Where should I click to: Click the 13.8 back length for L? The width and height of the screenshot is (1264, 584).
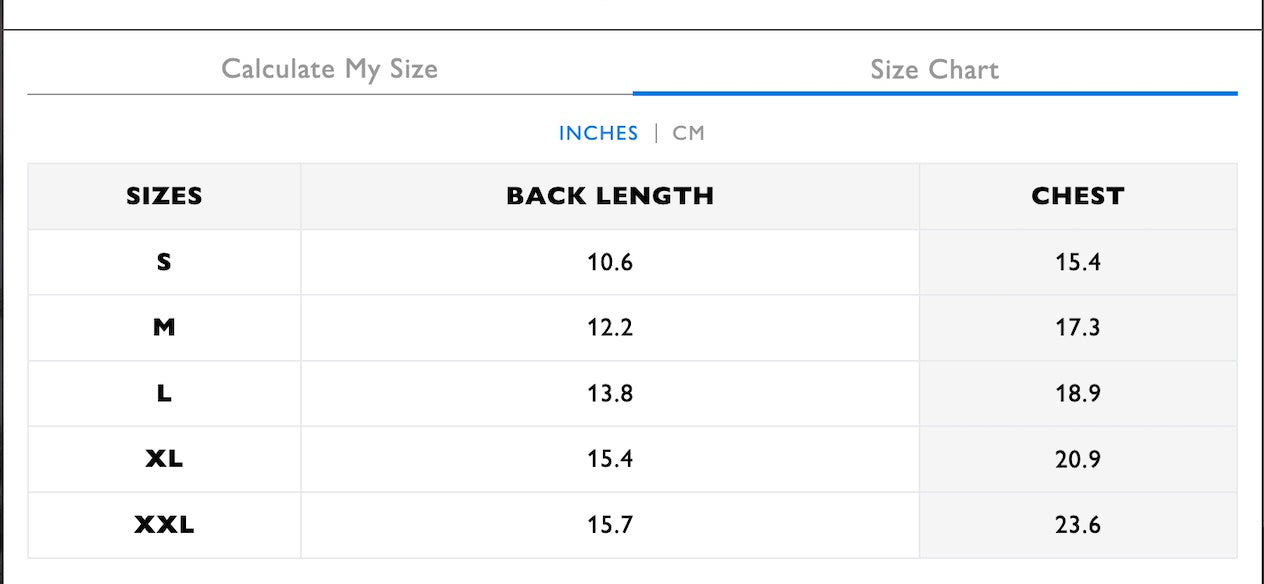pos(610,393)
